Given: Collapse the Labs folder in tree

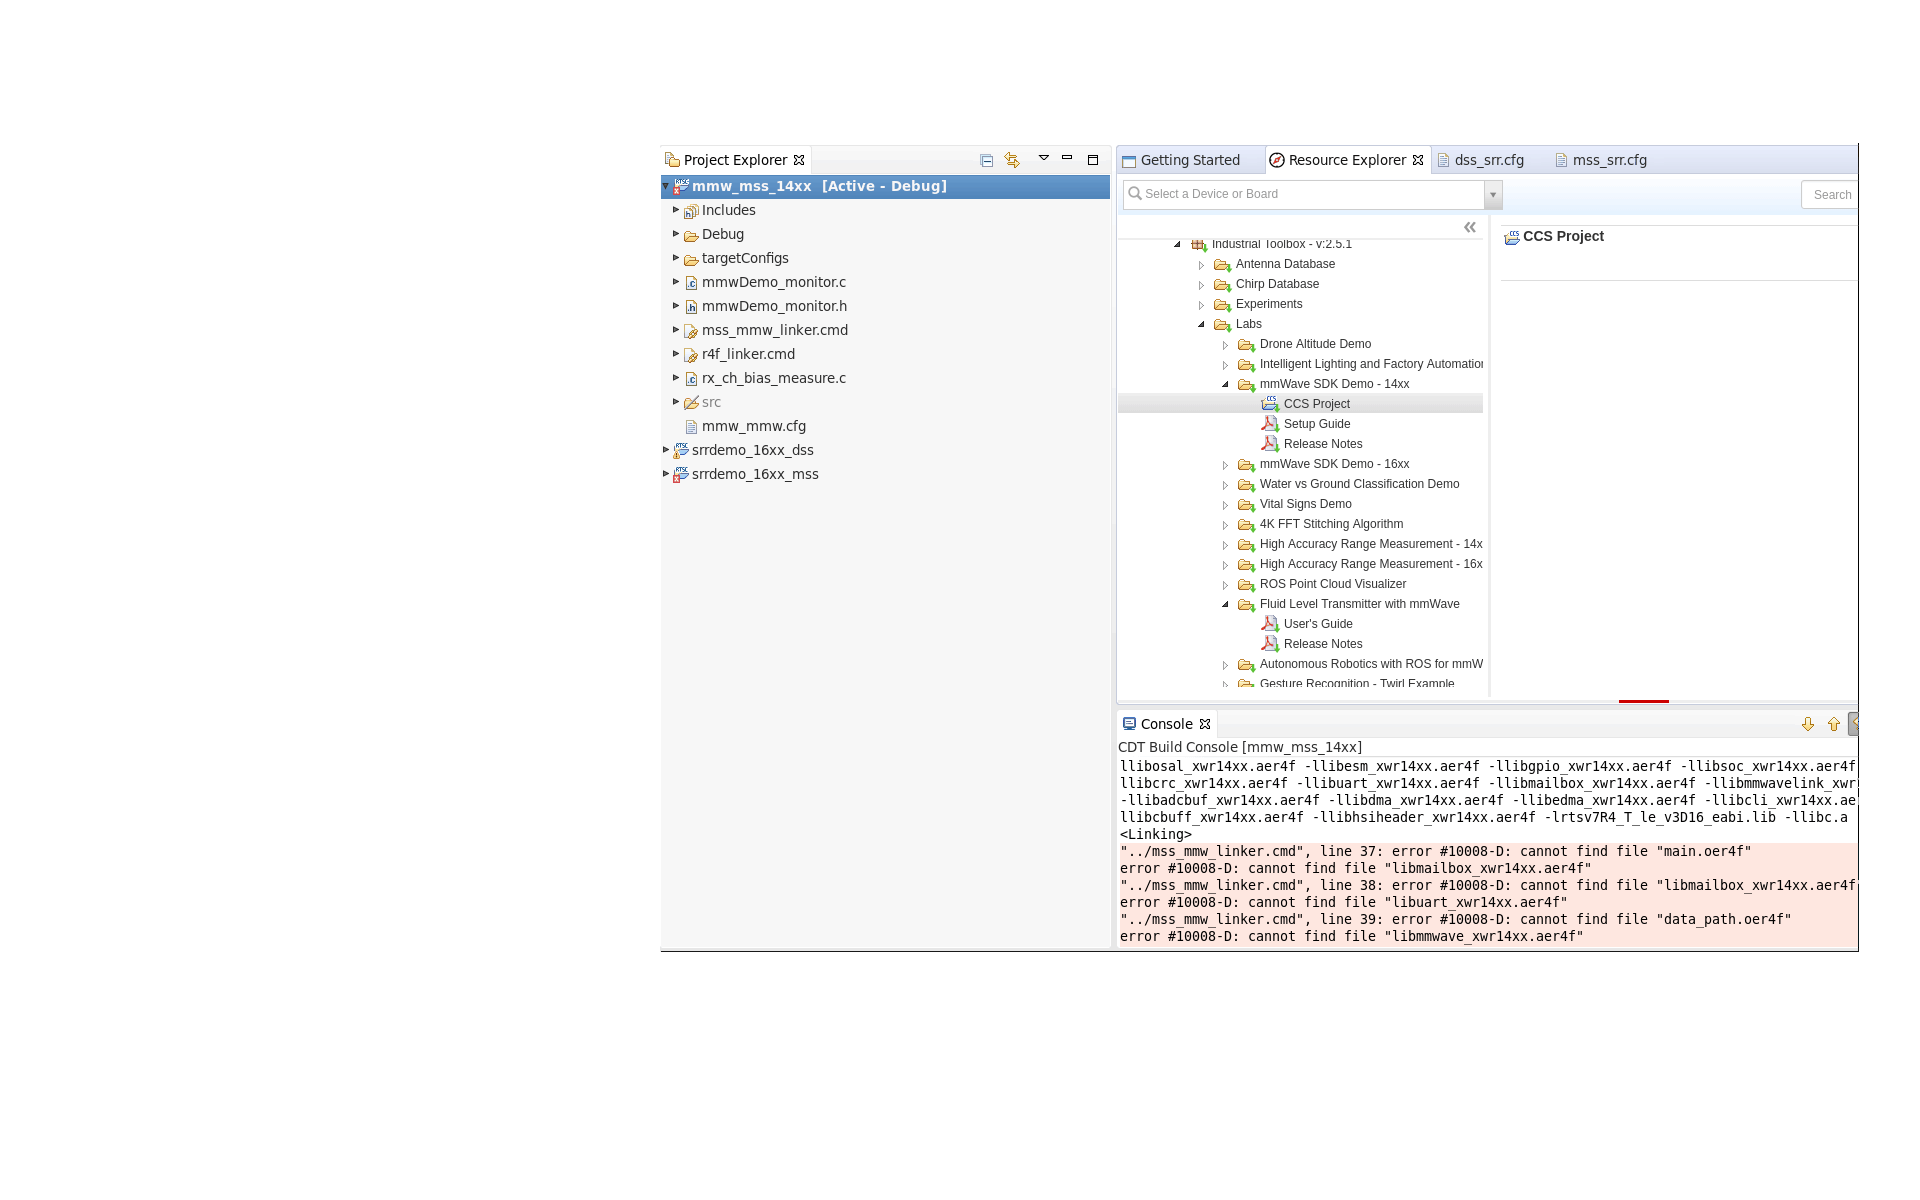Looking at the screenshot, I should (1201, 324).
